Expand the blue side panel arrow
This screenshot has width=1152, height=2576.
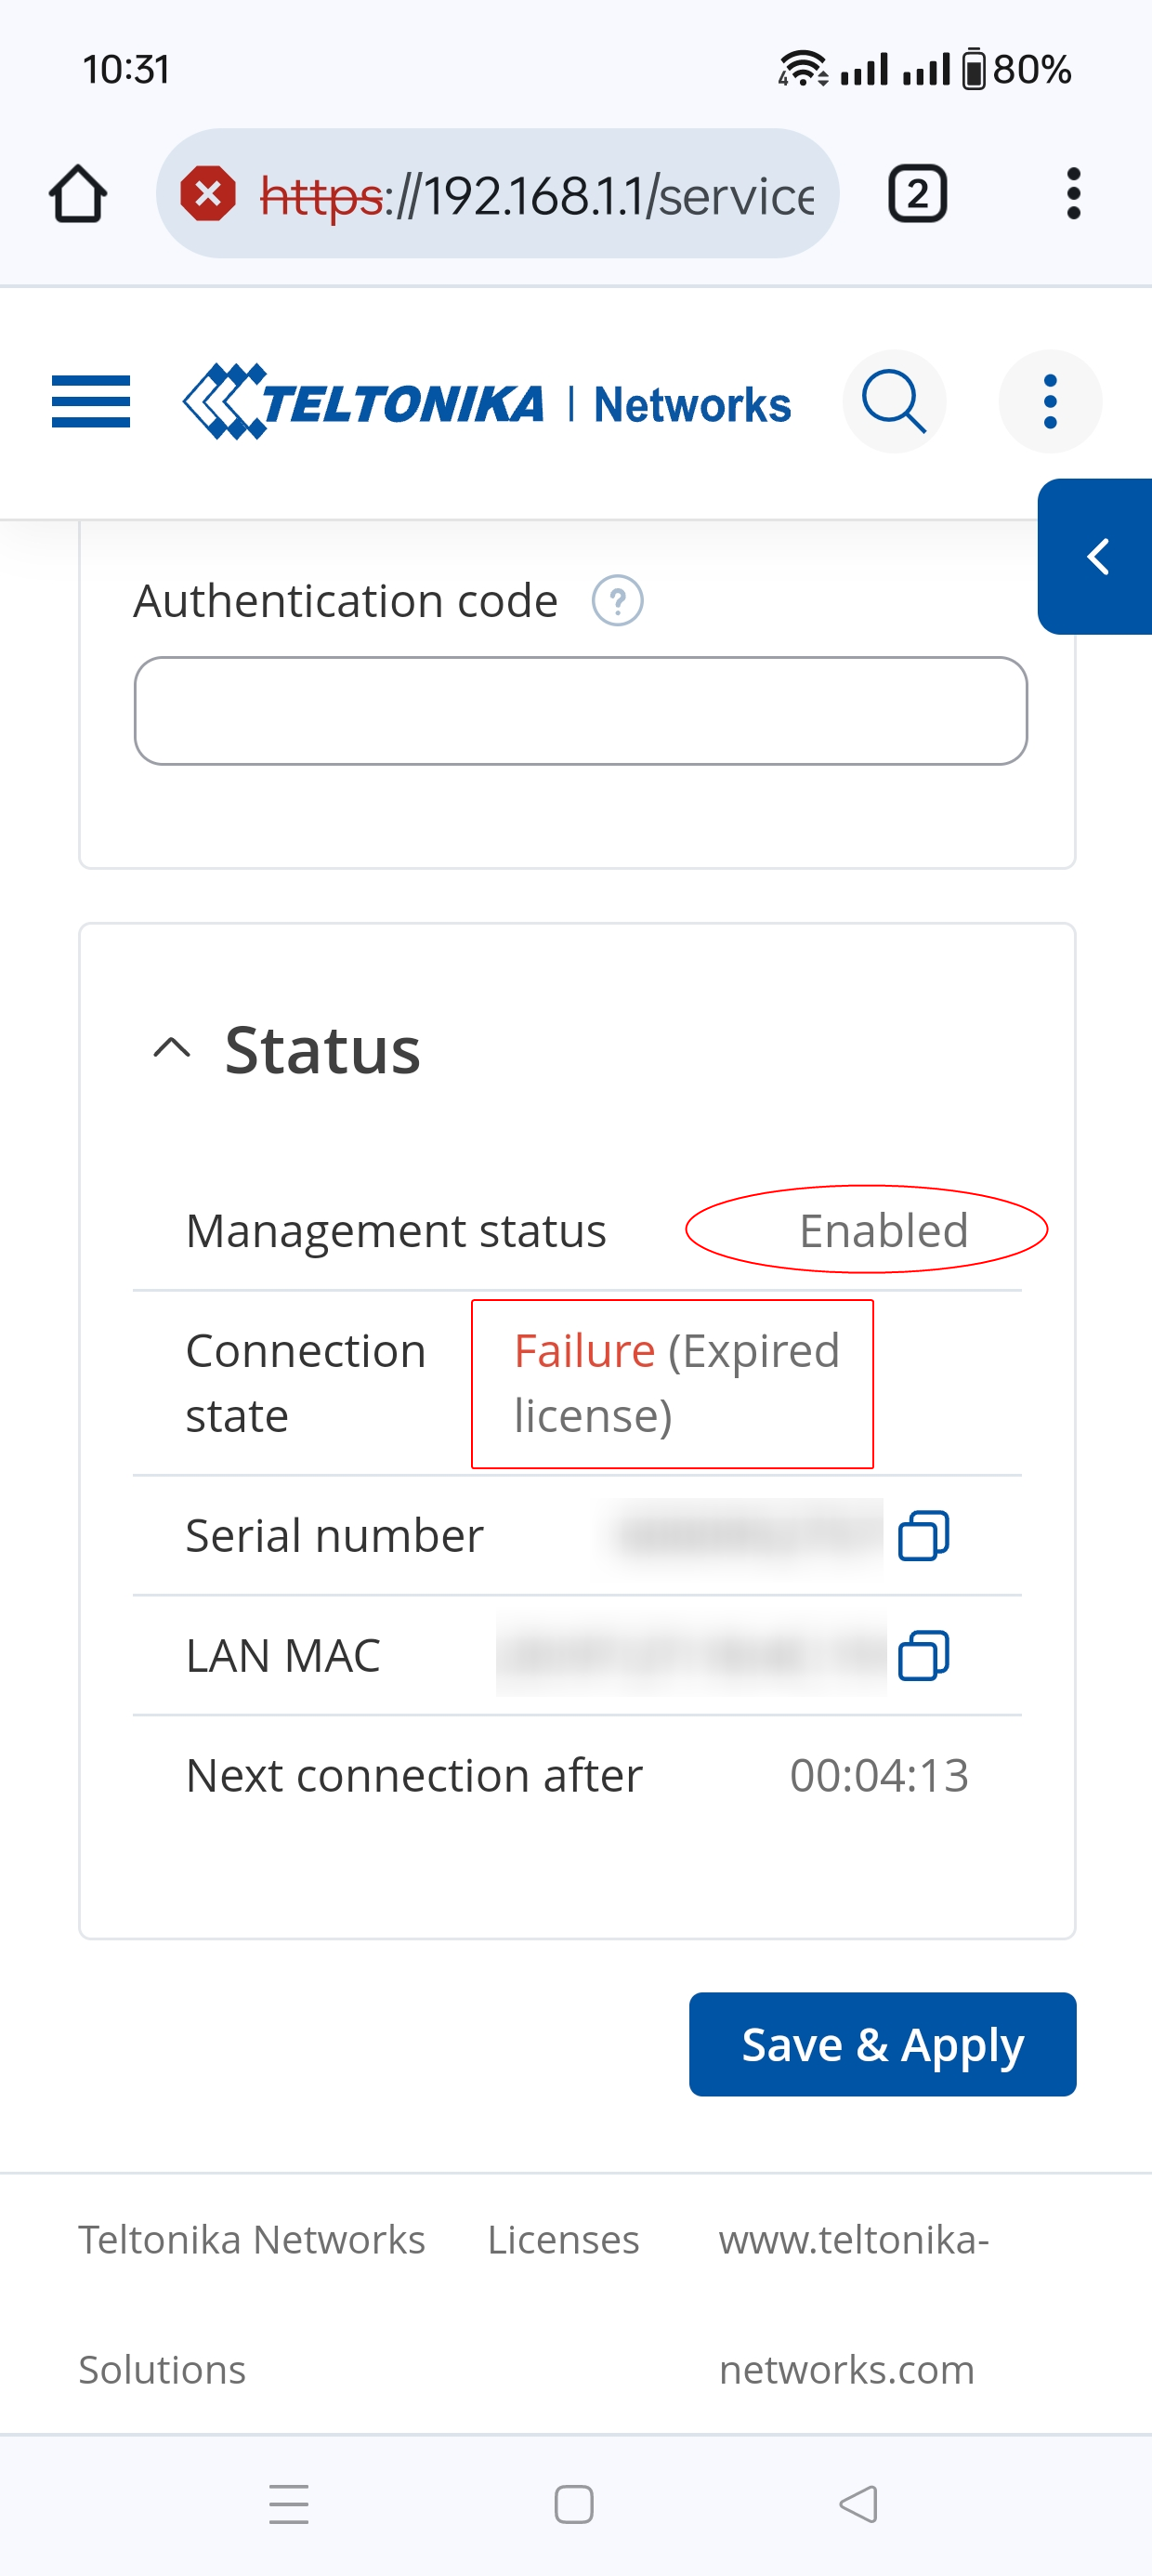(1095, 556)
